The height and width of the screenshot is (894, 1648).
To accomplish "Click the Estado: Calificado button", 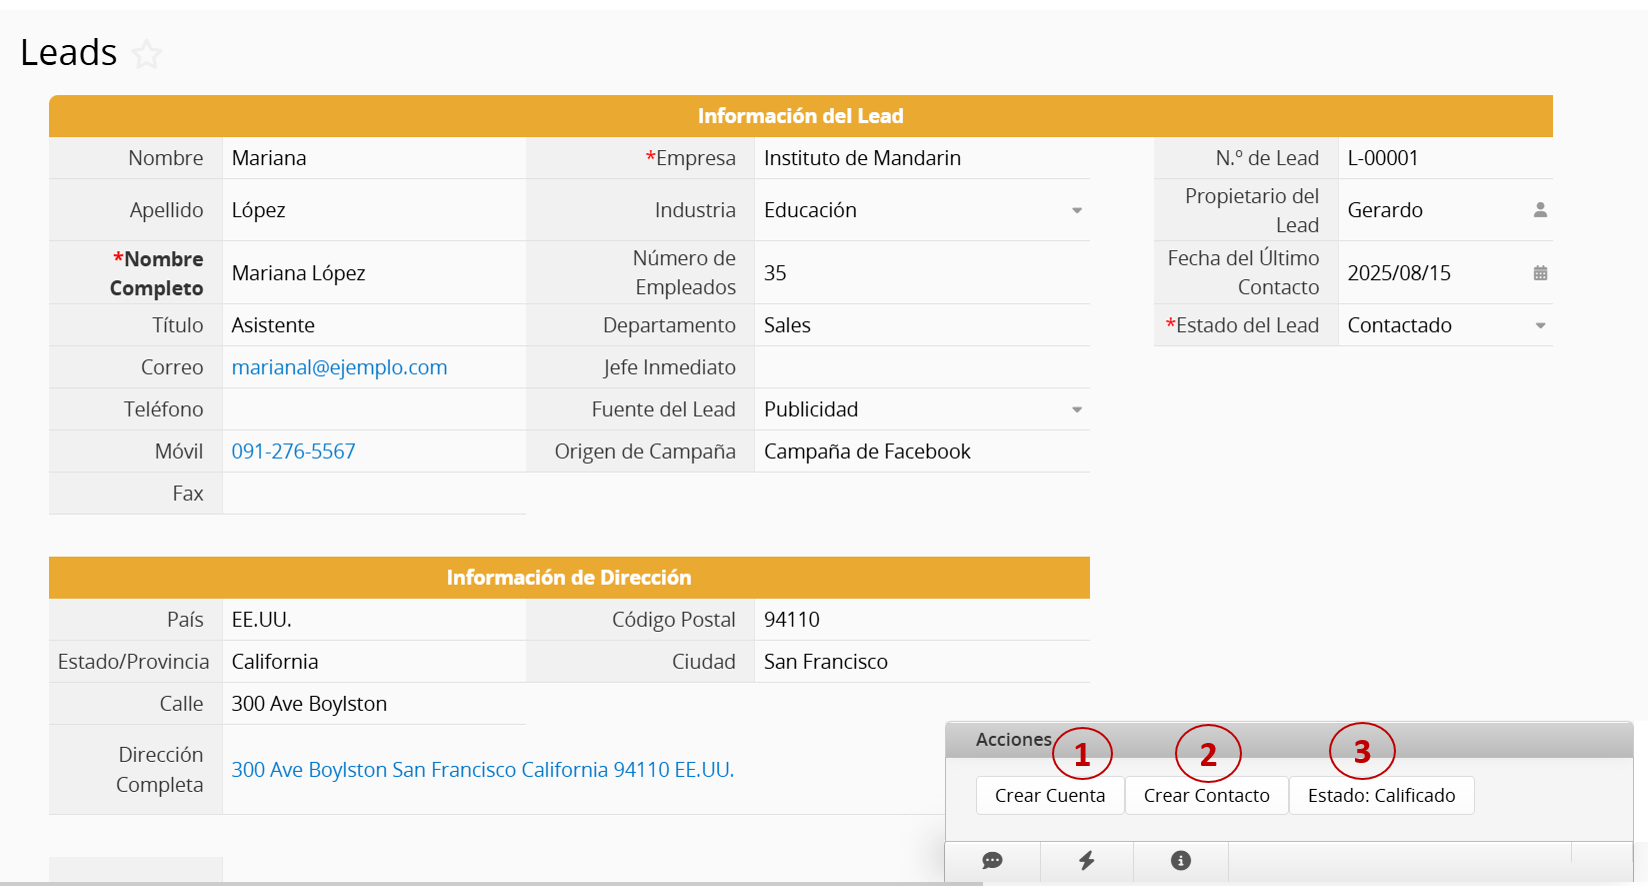I will (1381, 796).
